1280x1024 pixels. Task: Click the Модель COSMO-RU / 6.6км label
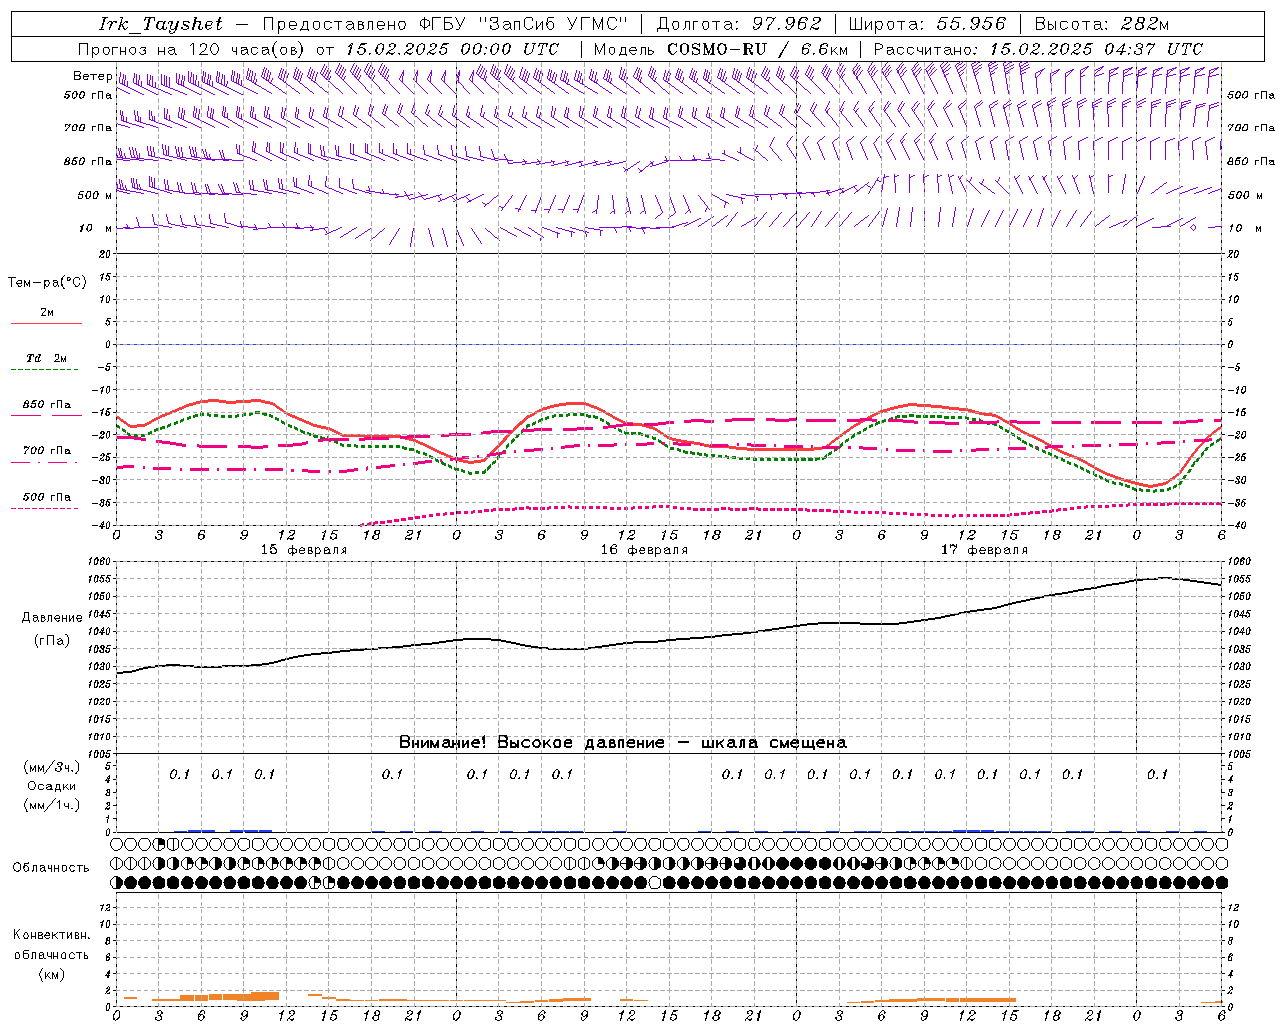(721, 49)
